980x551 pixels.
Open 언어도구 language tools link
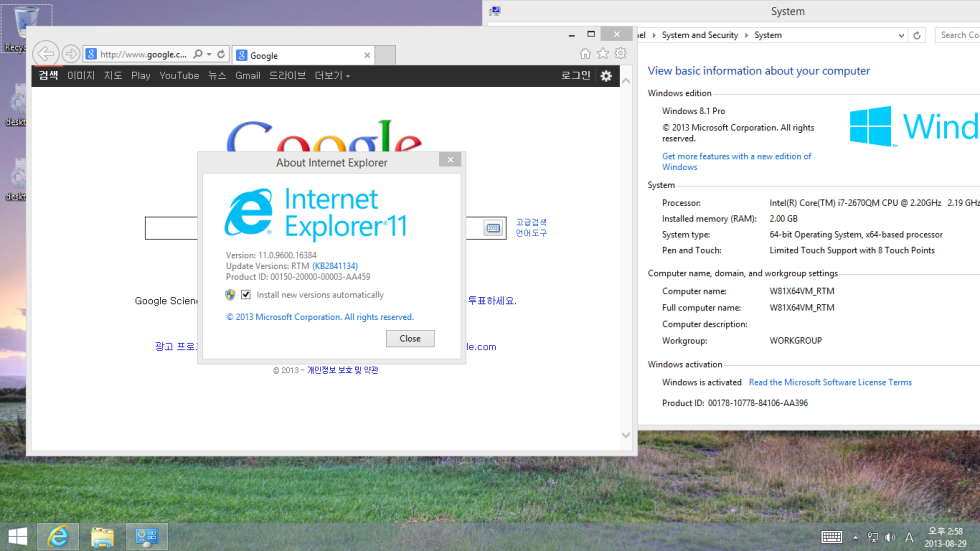click(x=531, y=233)
